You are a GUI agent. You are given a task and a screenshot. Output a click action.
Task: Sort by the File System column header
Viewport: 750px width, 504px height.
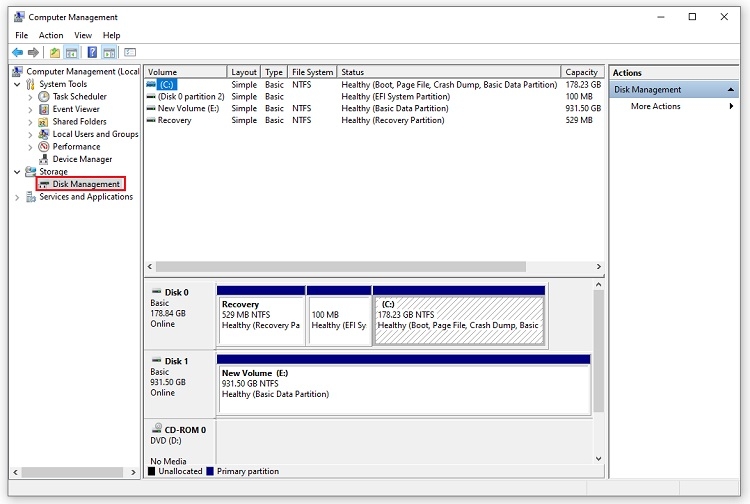point(312,72)
